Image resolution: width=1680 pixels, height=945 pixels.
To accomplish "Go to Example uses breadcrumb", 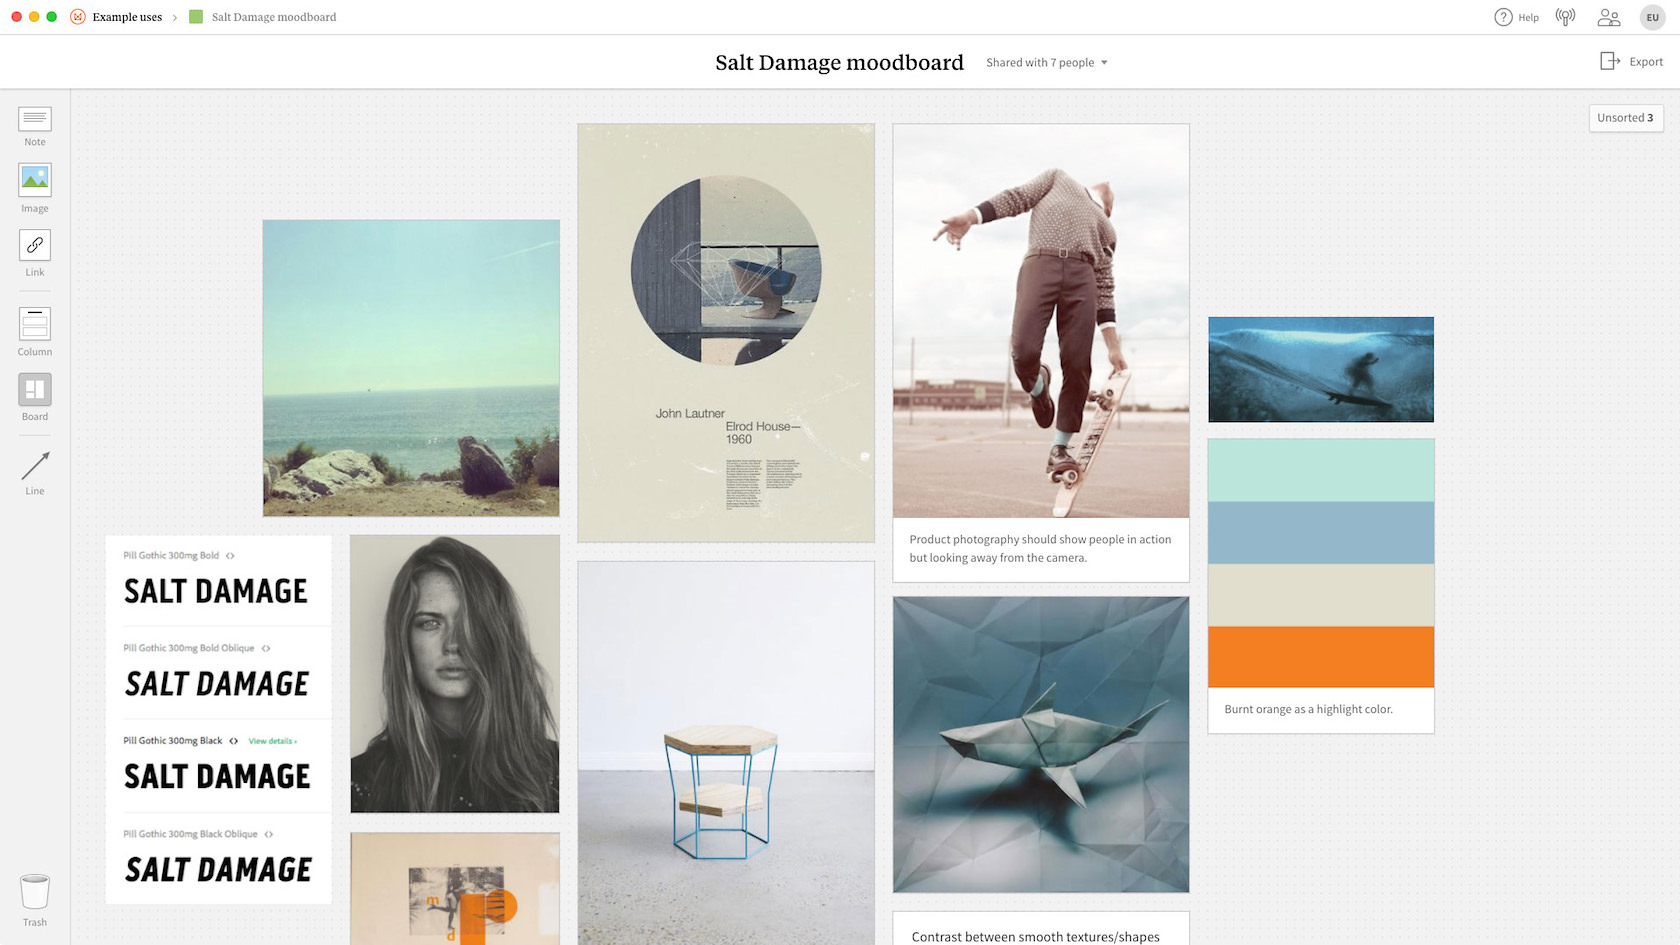I will coord(127,17).
